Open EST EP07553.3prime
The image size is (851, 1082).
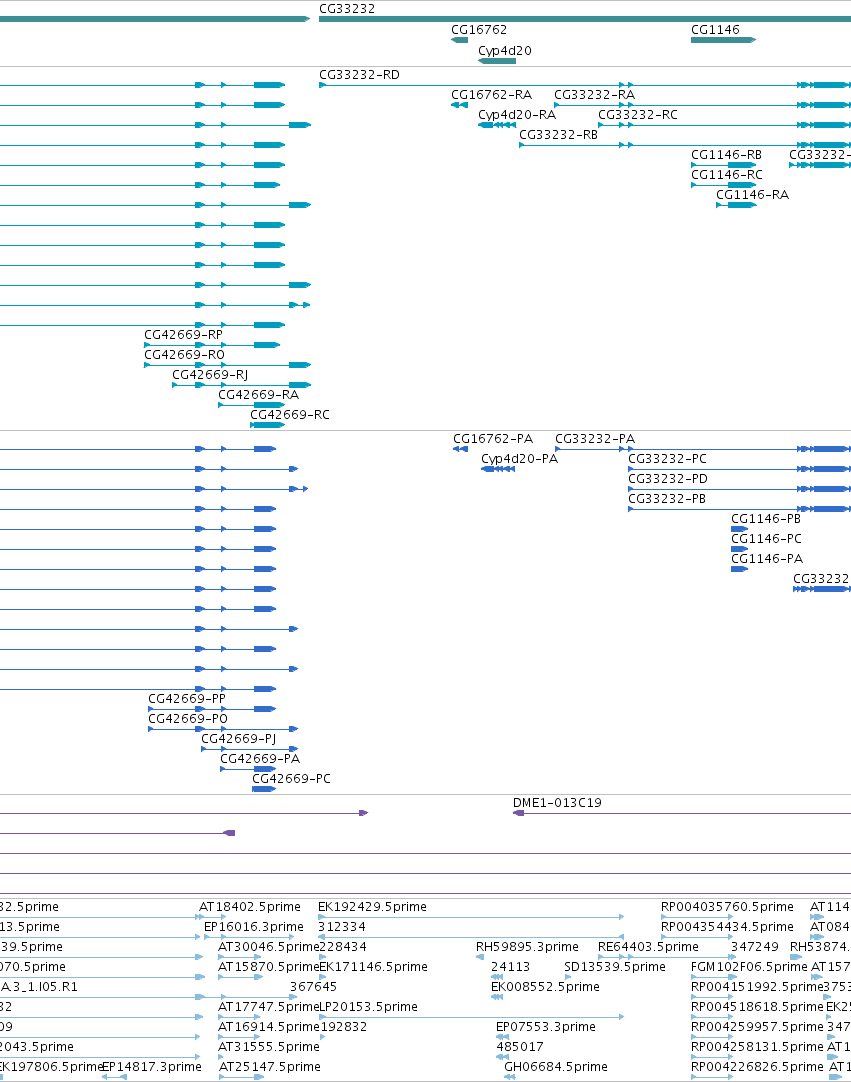pyautogui.click(x=545, y=1027)
